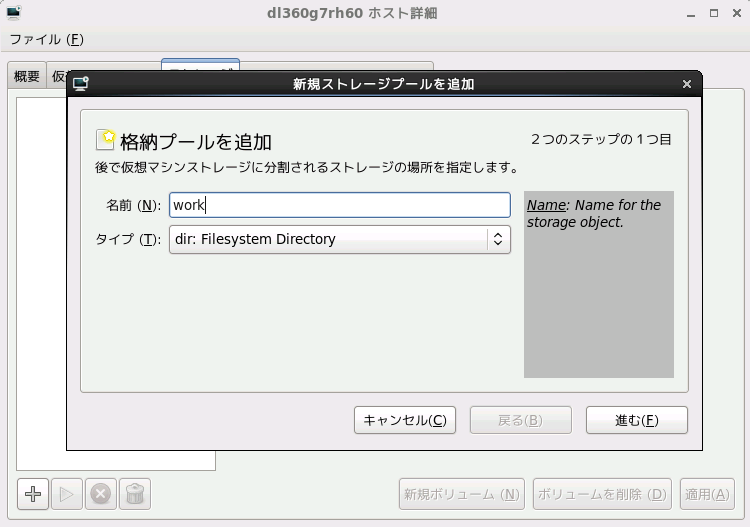Close the new storage pool dialog
Image resolution: width=750 pixels, height=527 pixels.
pyautogui.click(x=687, y=84)
